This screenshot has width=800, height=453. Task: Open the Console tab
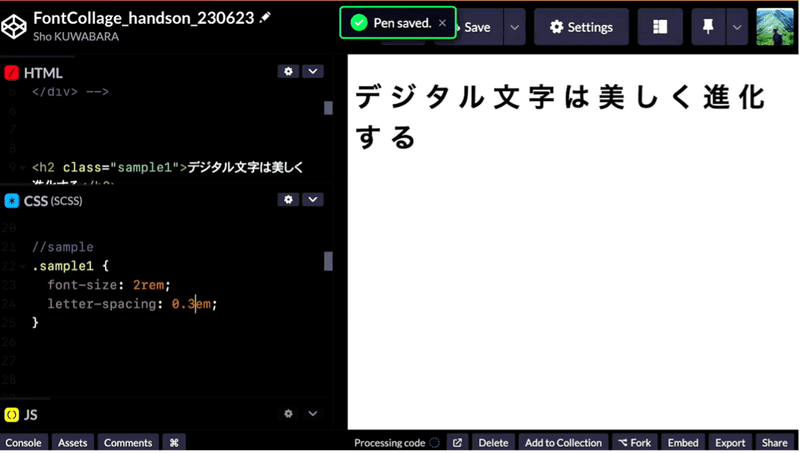tap(23, 442)
